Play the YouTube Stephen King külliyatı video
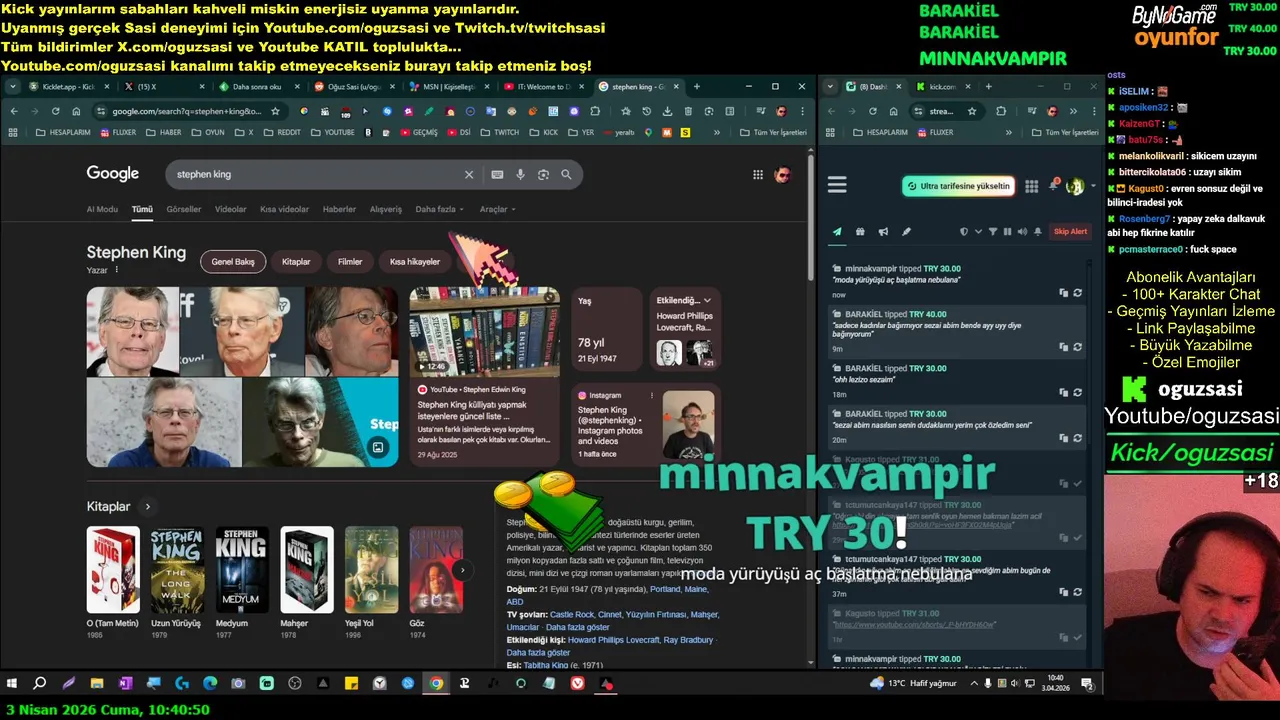The image size is (1280, 720). (x=484, y=331)
